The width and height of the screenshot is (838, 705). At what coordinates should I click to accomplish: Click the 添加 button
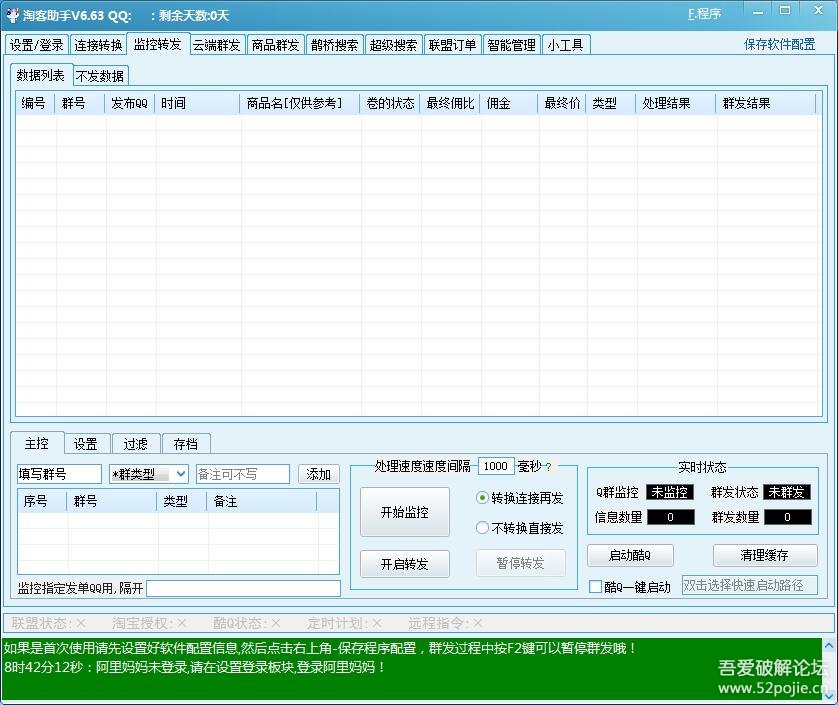pos(319,474)
